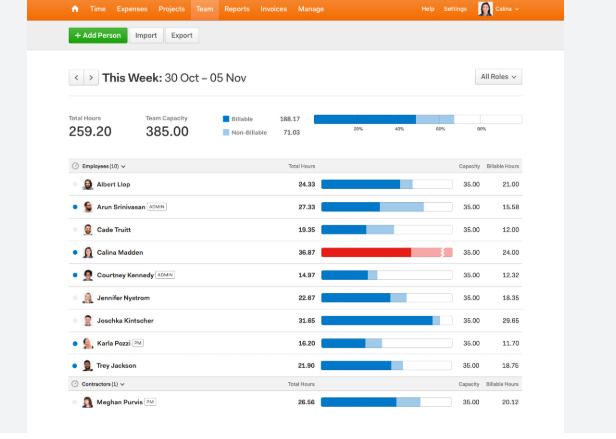Switch to the Invoices tab
616x439 pixels.
[274, 9]
